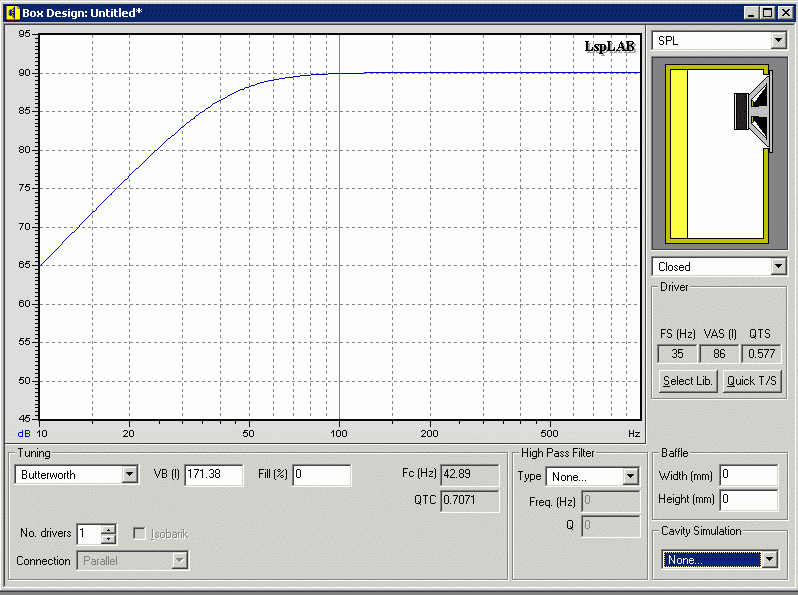Open the Butterworth tuning dropdown

click(129, 475)
